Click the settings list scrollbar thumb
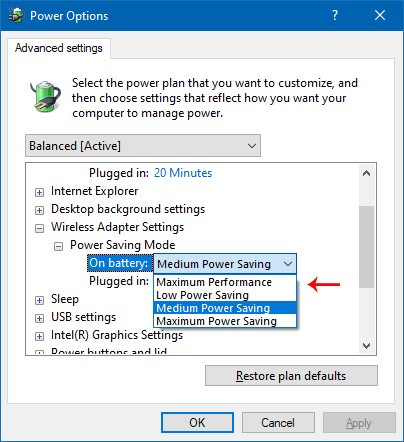This screenshot has width=404, height=442. tap(367, 247)
